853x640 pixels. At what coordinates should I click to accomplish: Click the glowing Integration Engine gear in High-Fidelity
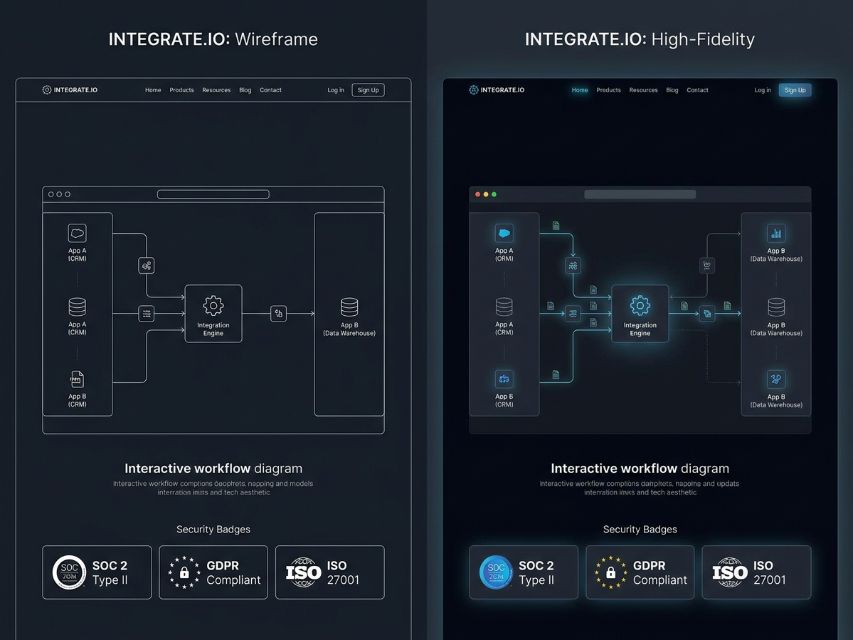coord(640,306)
